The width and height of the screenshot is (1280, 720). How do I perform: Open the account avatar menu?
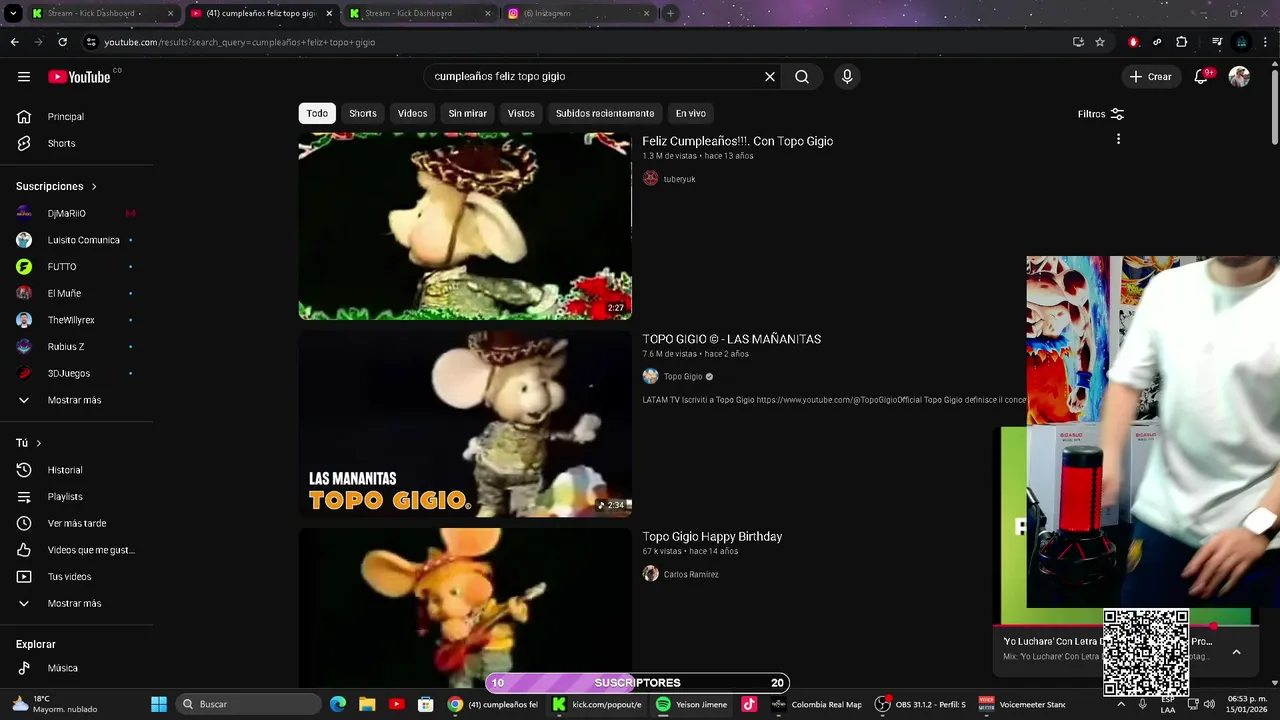coord(1239,77)
